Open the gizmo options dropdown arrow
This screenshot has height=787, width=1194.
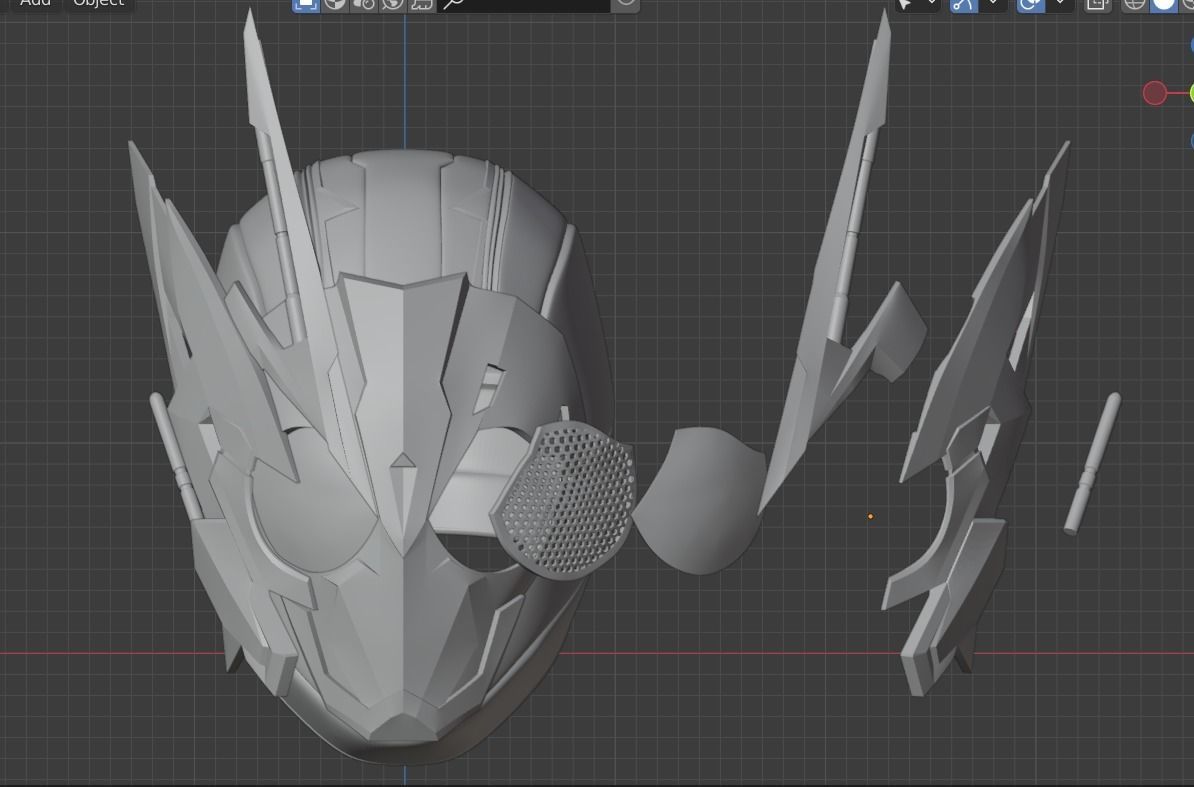click(x=992, y=4)
